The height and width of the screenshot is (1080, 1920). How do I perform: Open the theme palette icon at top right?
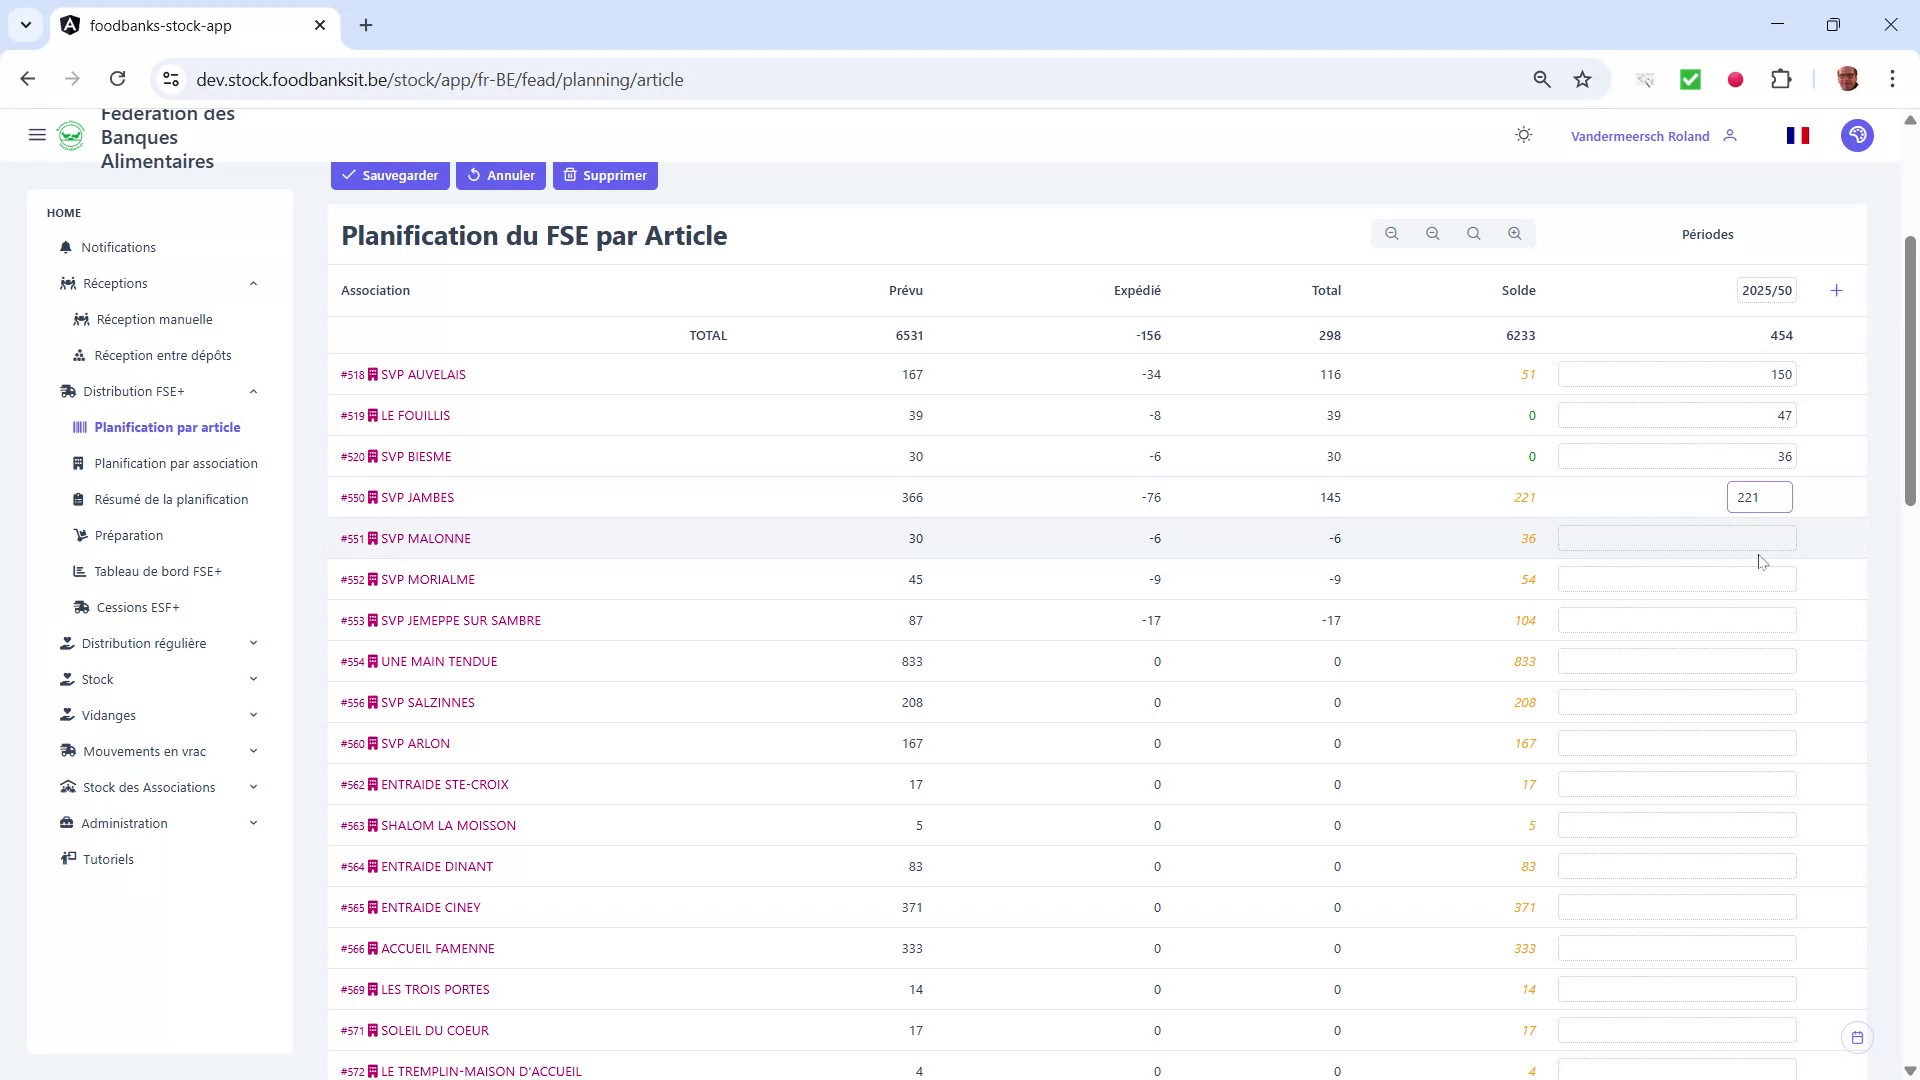(x=1857, y=135)
